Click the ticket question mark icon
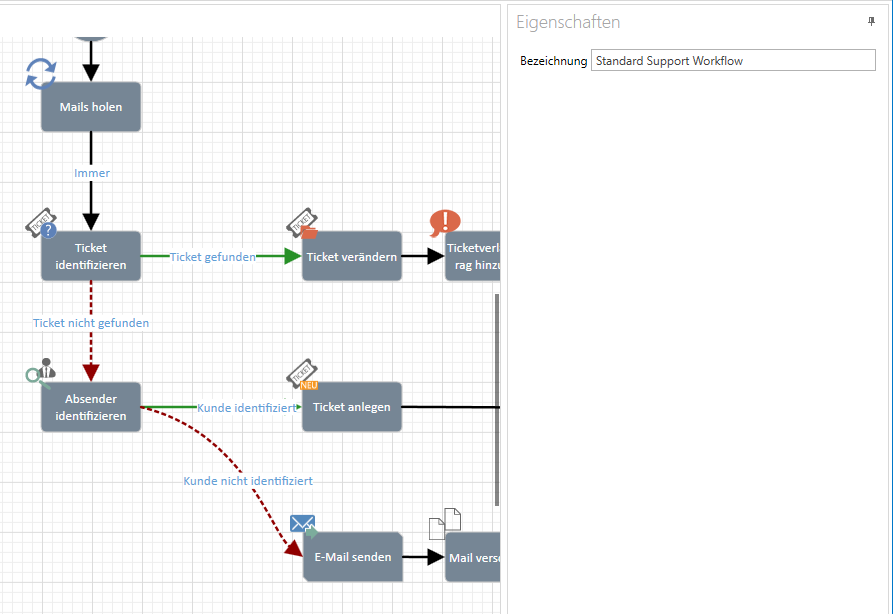Viewport: 893px width, 614px height. 41,225
